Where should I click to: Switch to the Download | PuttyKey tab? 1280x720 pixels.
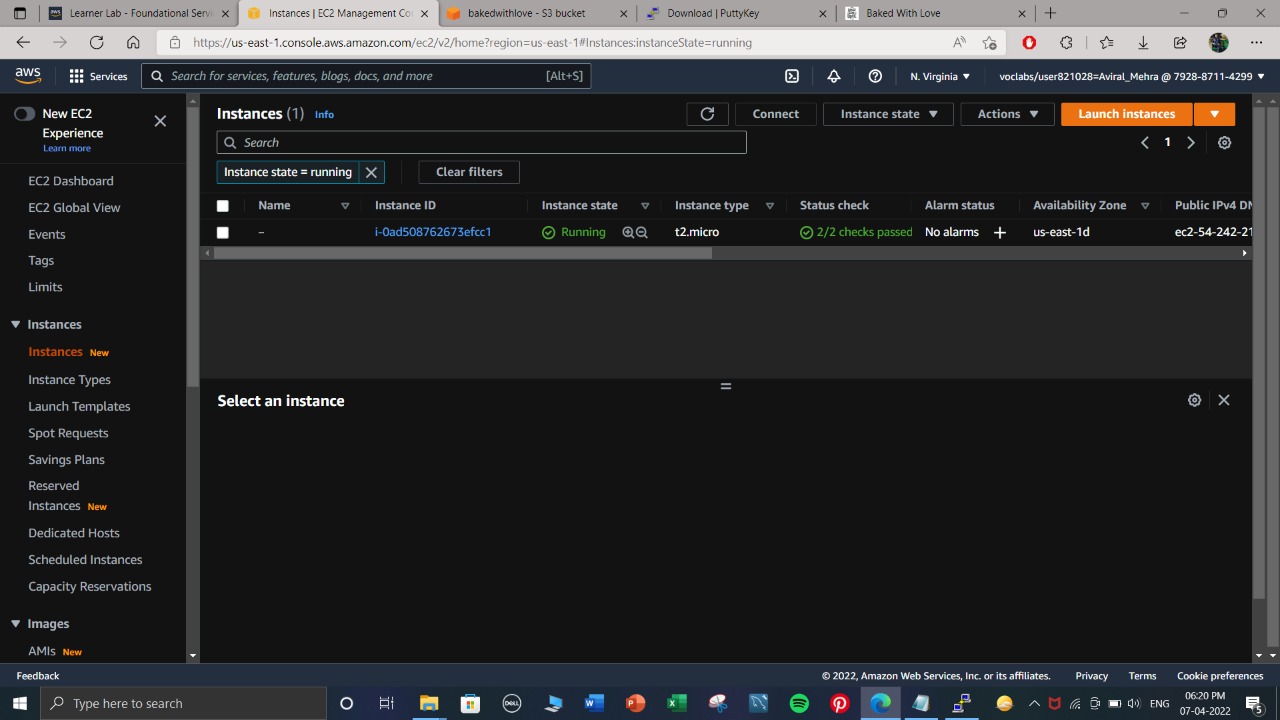736,13
